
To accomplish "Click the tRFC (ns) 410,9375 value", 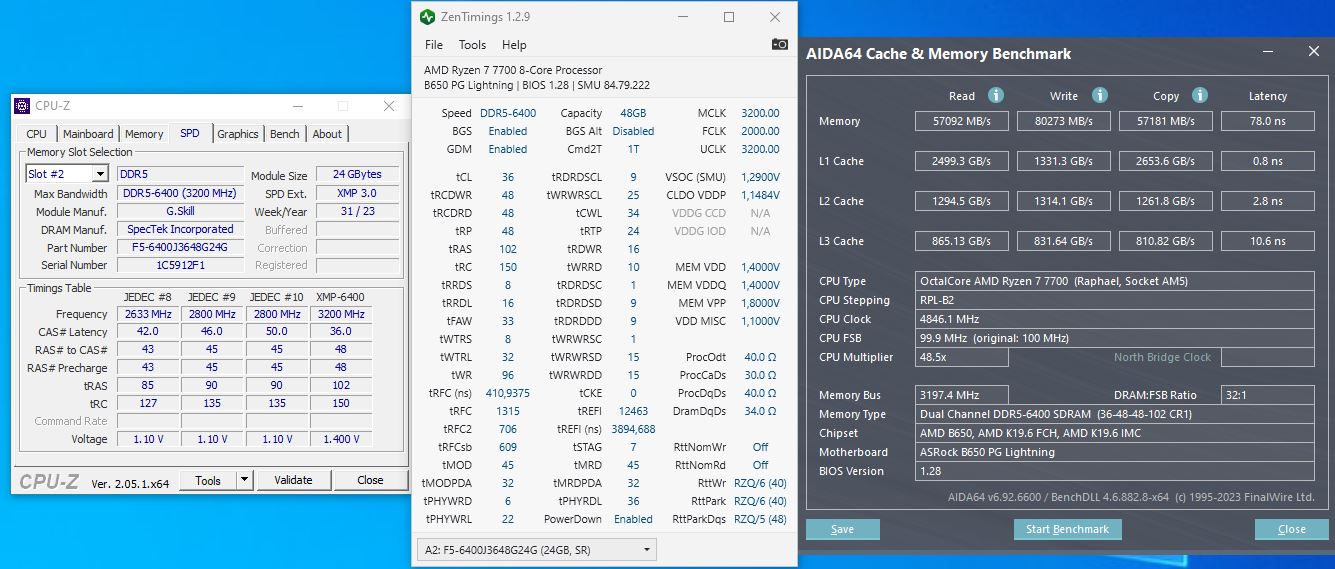I will [508, 393].
